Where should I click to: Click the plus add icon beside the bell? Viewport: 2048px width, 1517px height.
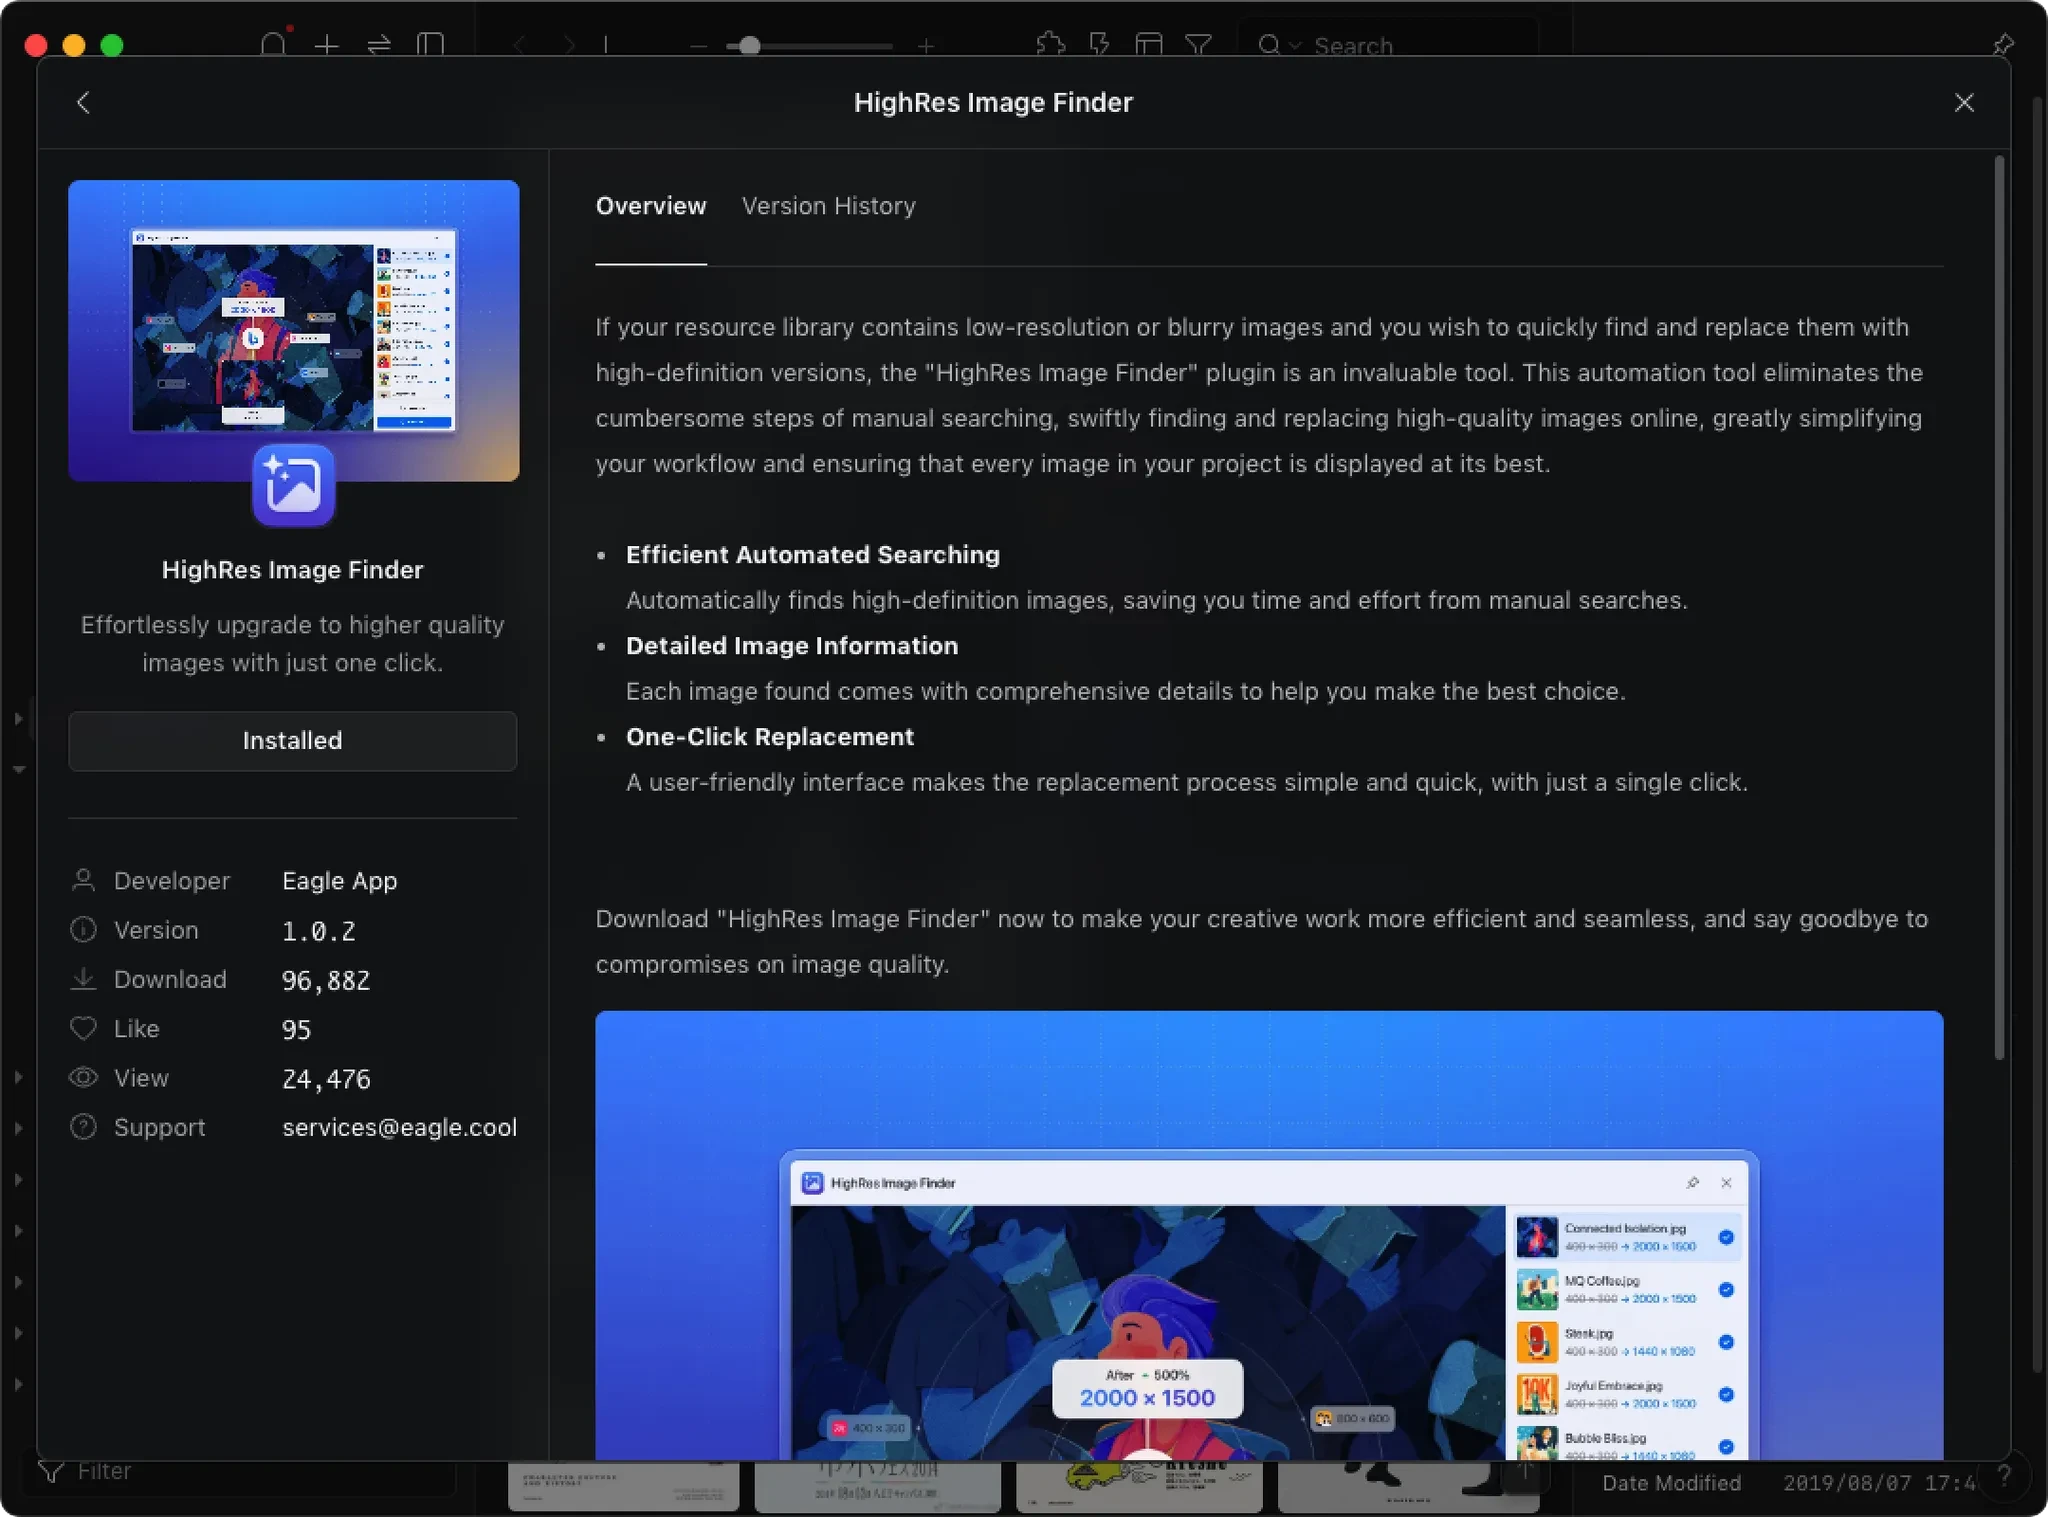point(327,45)
